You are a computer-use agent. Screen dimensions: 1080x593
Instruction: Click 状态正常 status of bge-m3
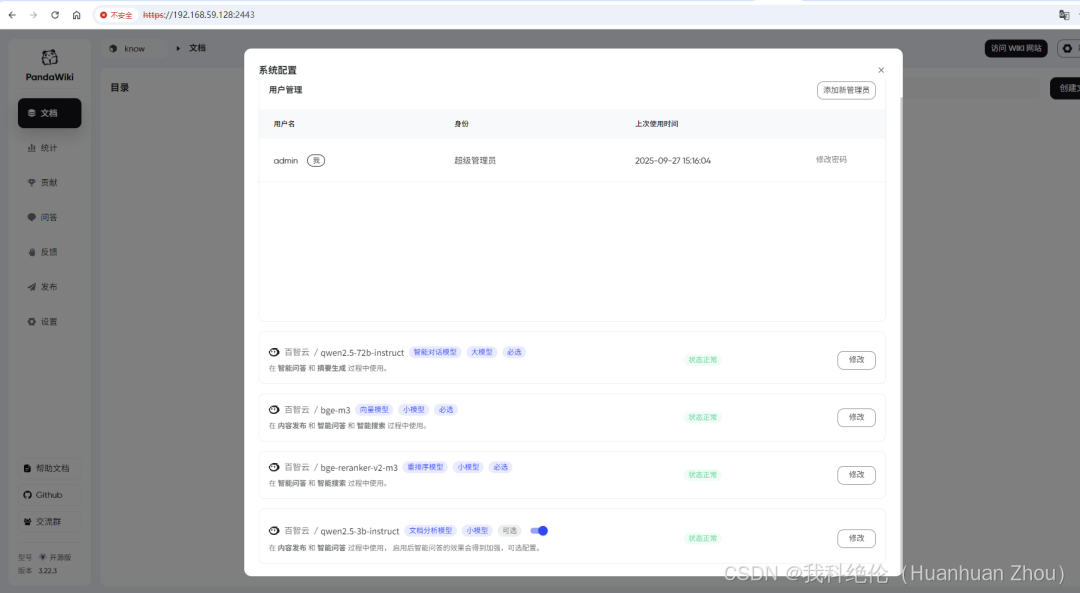[x=703, y=417]
